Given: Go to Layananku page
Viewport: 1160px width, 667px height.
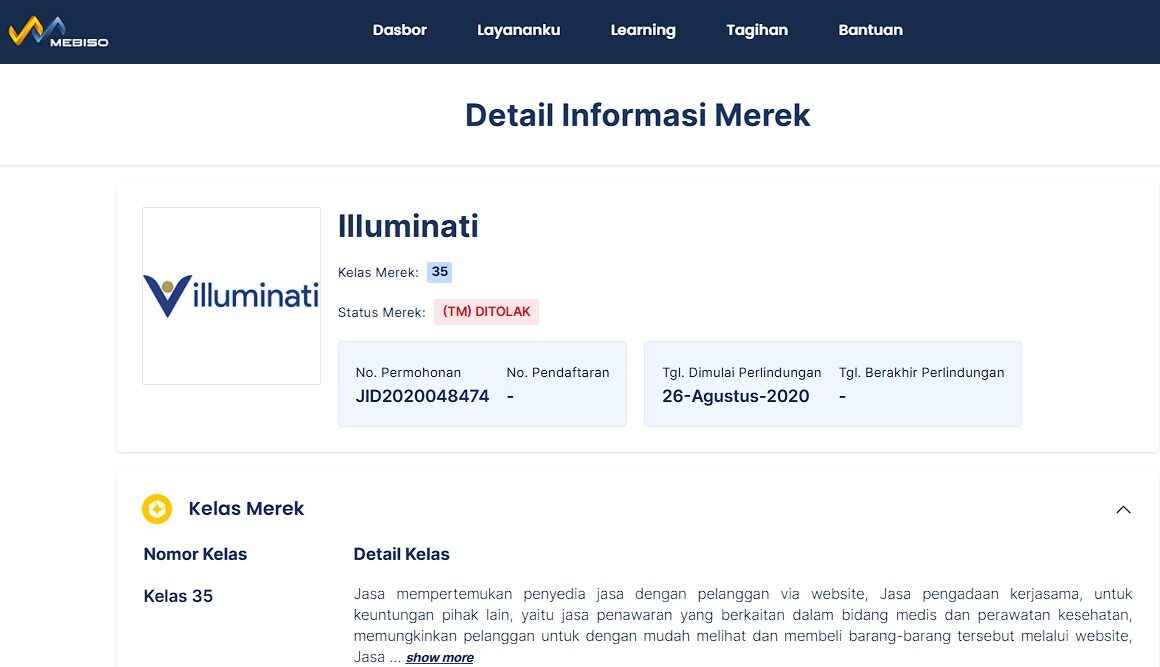Looking at the screenshot, I should pyautogui.click(x=519, y=30).
